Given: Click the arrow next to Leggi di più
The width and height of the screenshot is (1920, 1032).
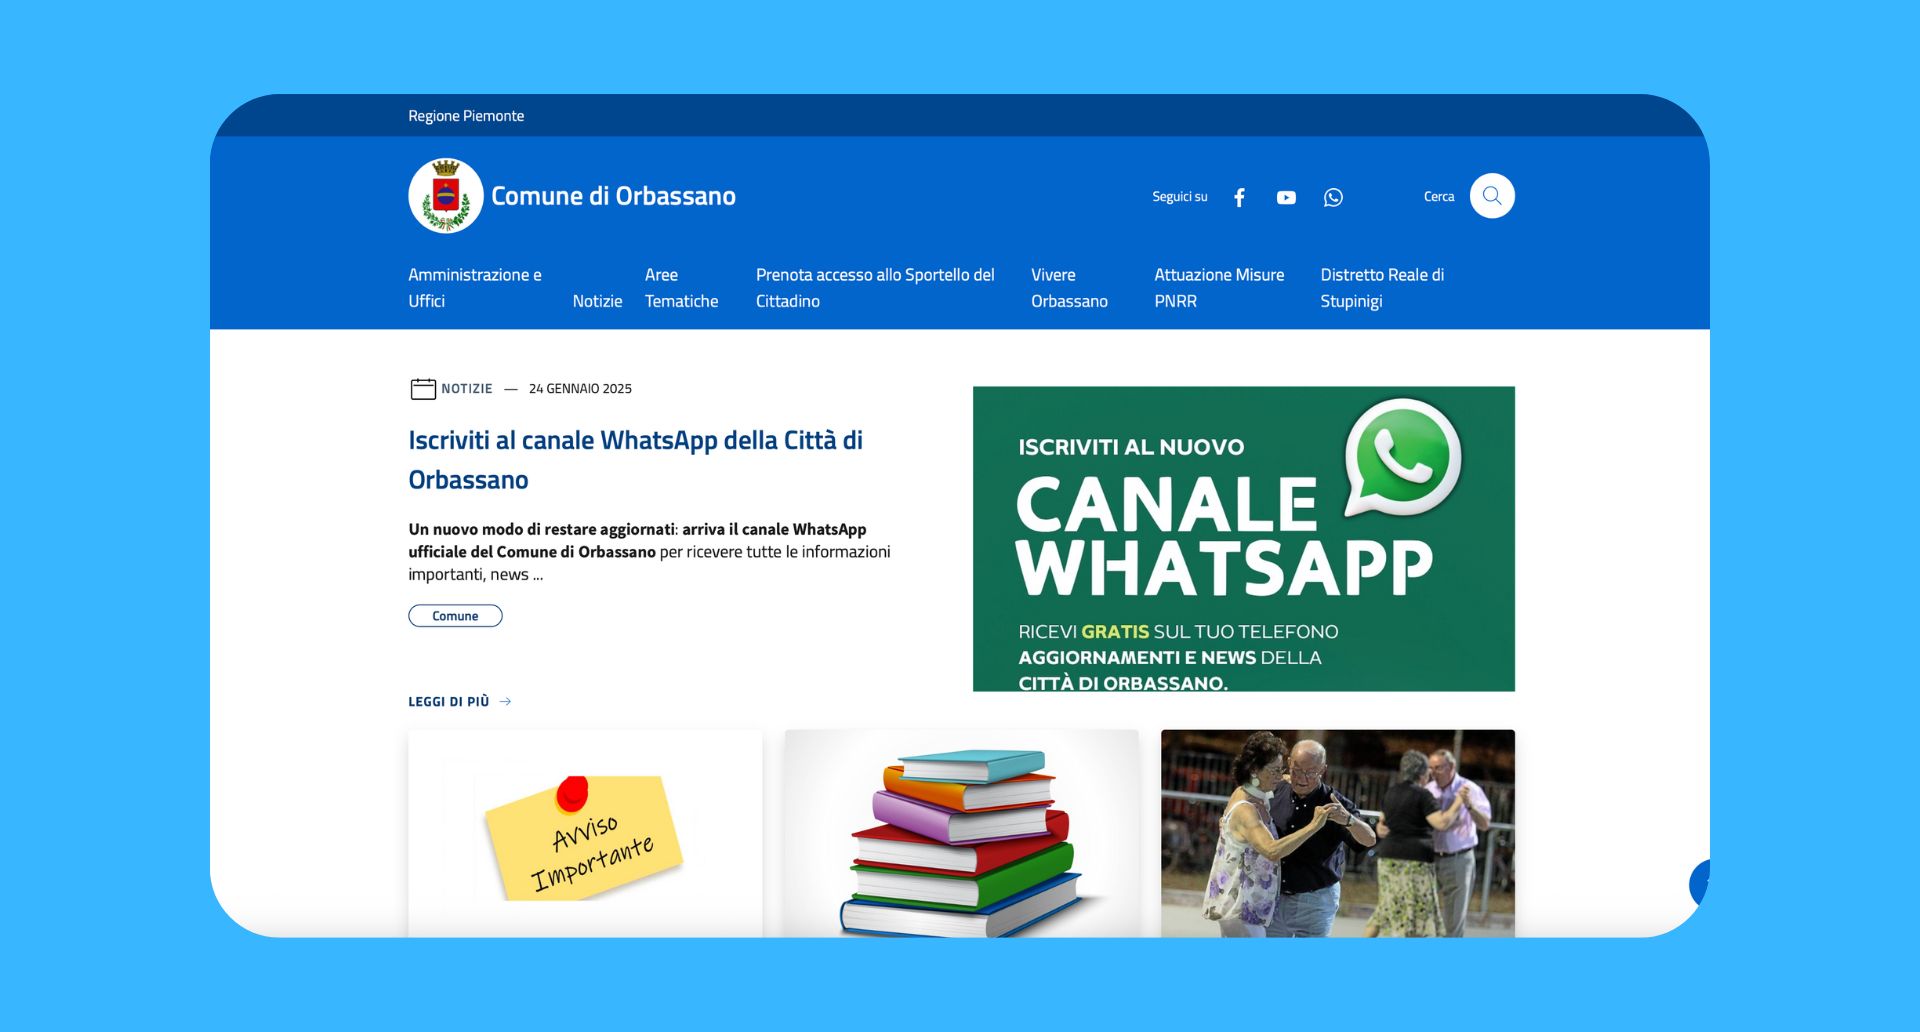Looking at the screenshot, I should pyautogui.click(x=506, y=702).
